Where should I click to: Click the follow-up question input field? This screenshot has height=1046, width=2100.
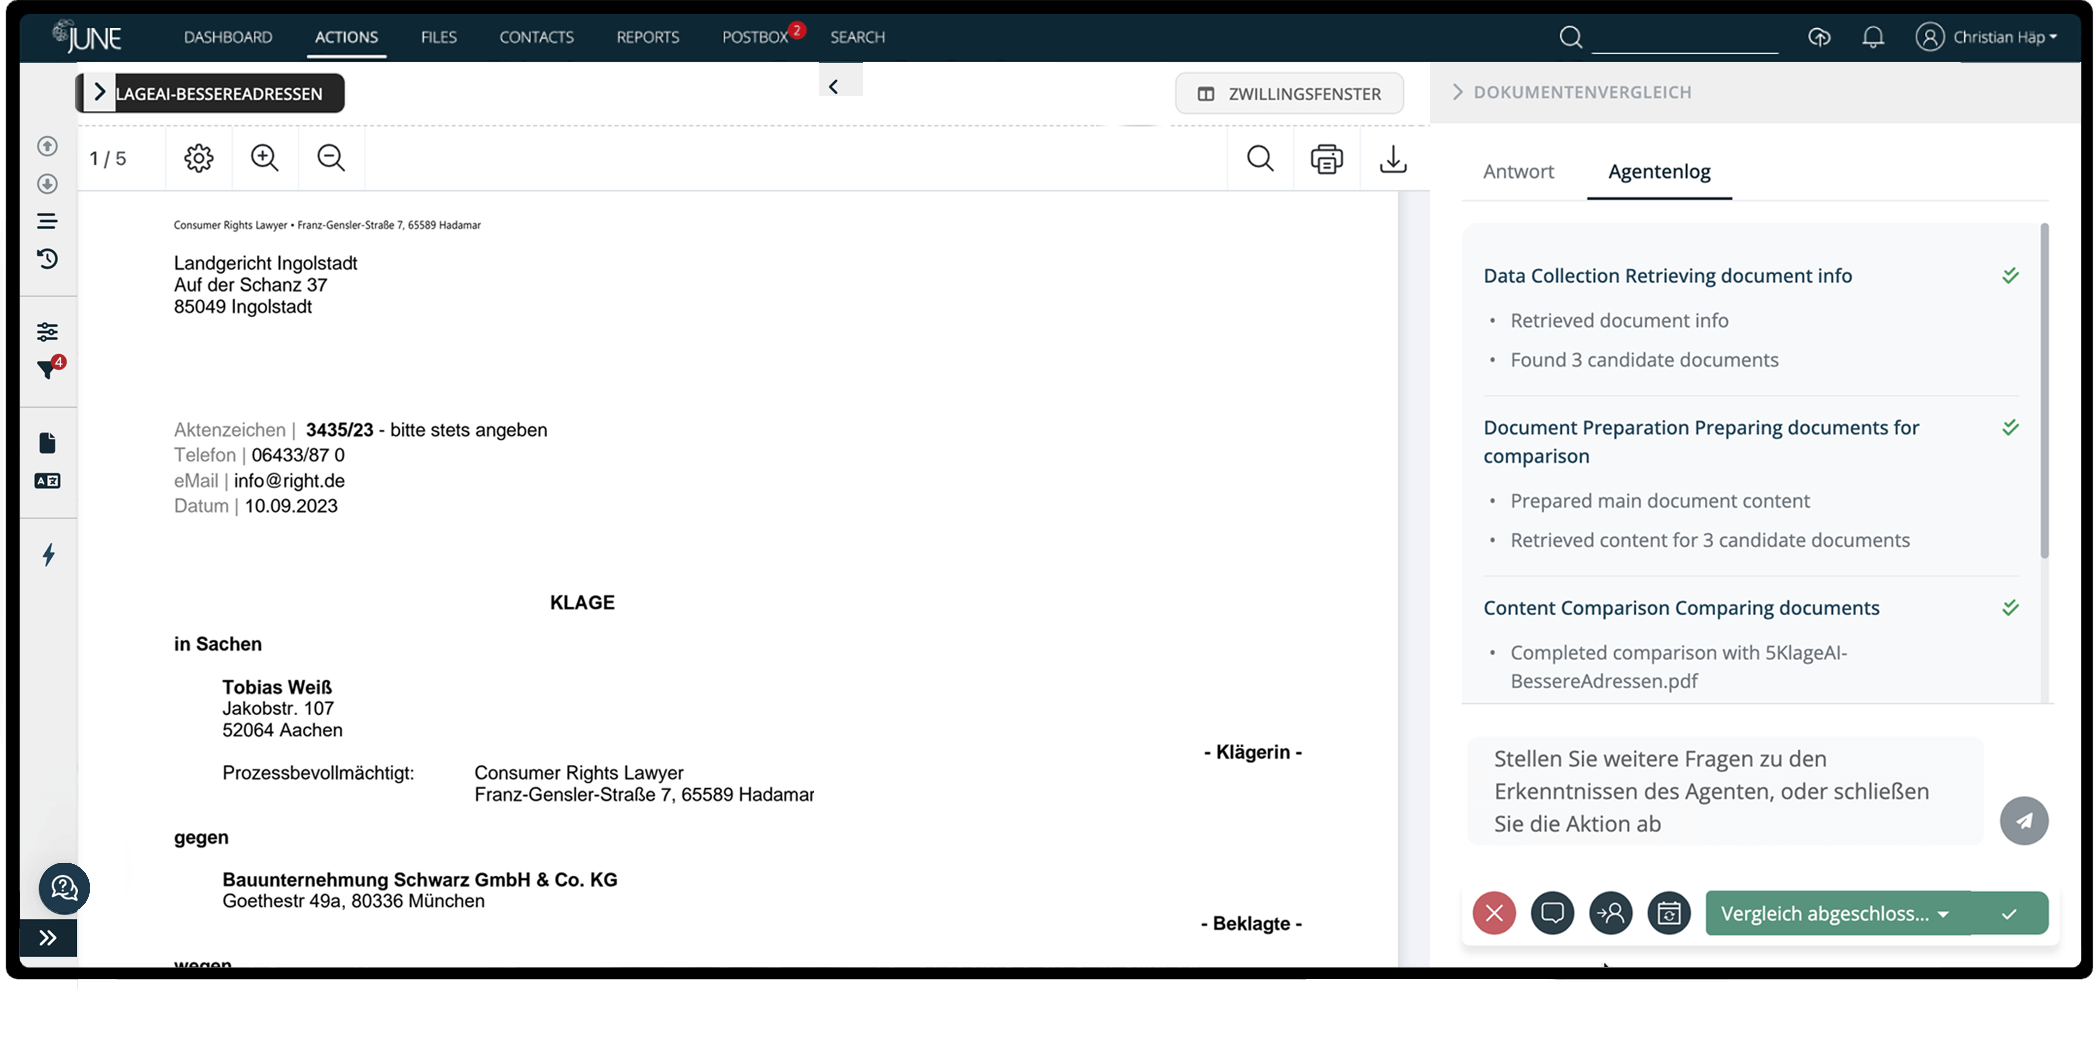(1725, 791)
